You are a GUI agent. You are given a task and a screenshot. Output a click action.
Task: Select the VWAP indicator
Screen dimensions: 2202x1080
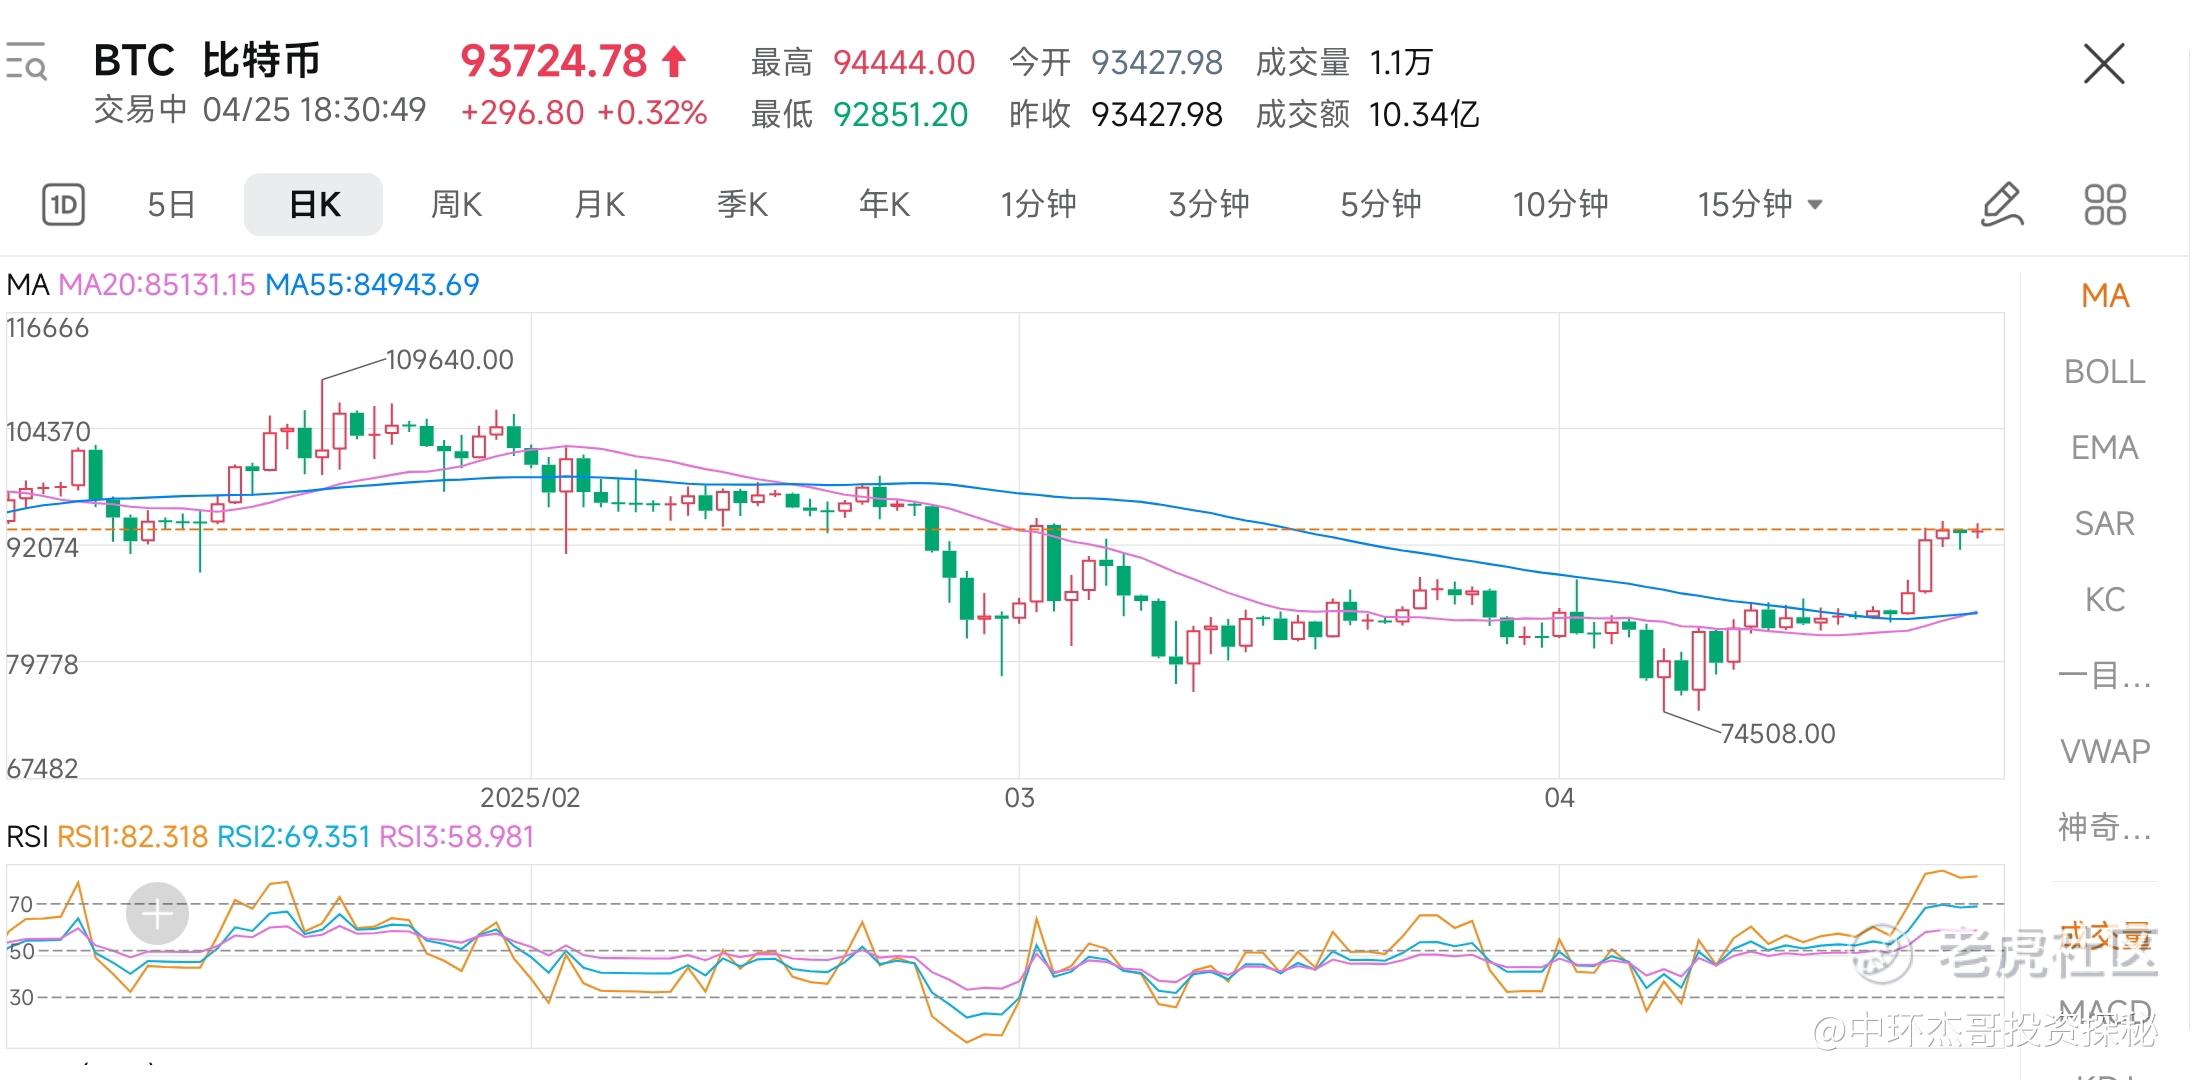pos(2104,751)
